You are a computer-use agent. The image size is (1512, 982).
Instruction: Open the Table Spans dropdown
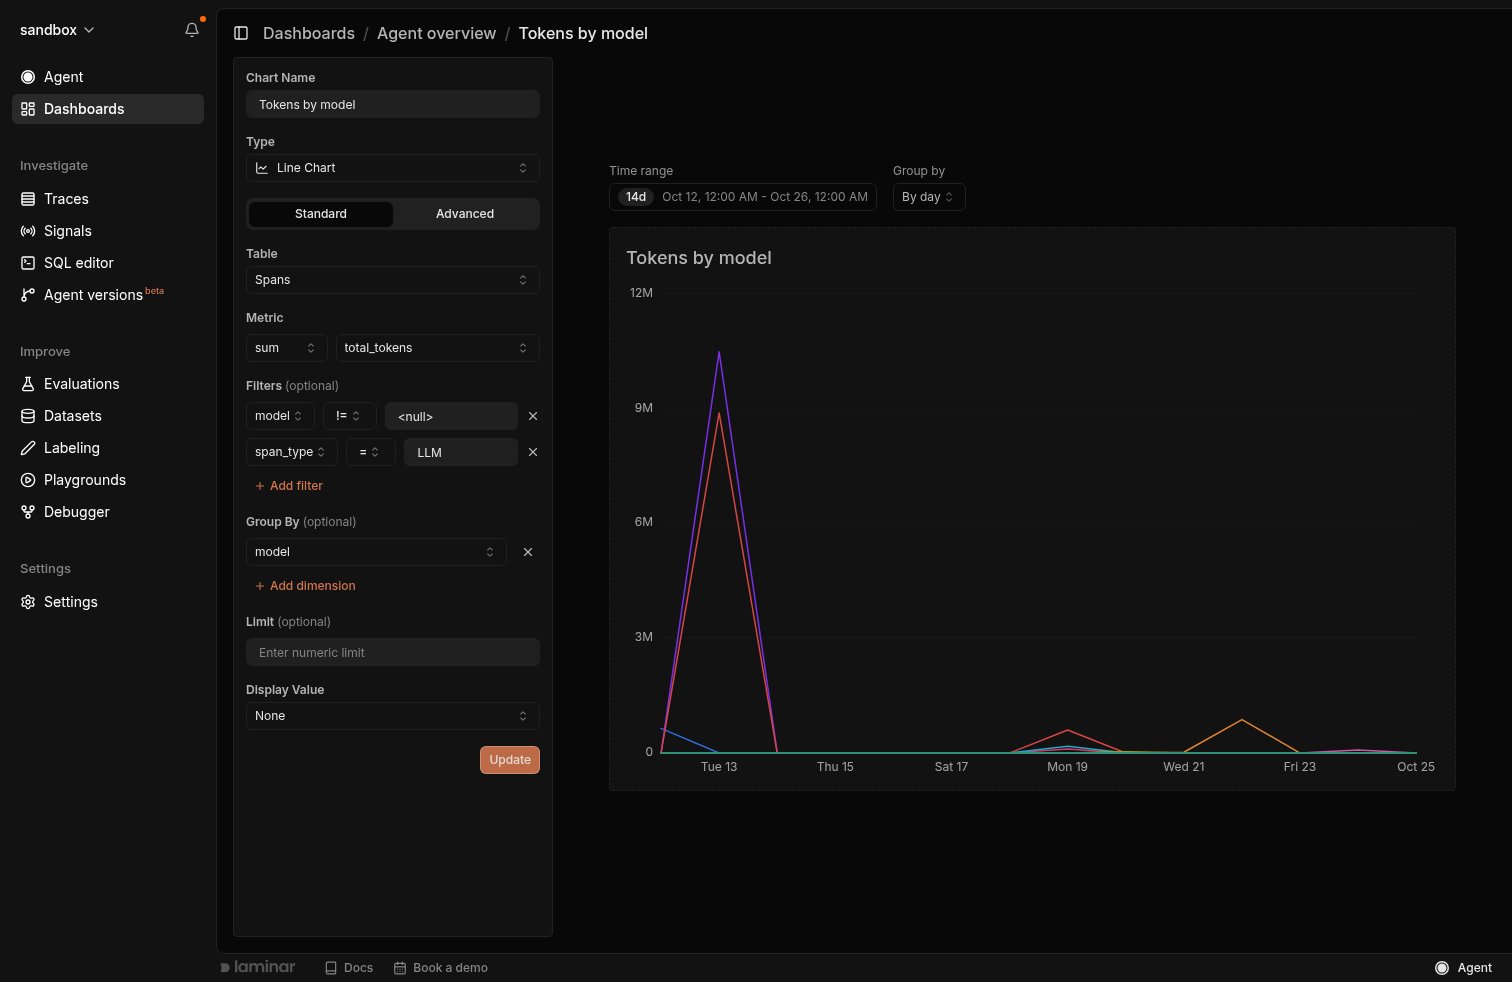(x=393, y=280)
